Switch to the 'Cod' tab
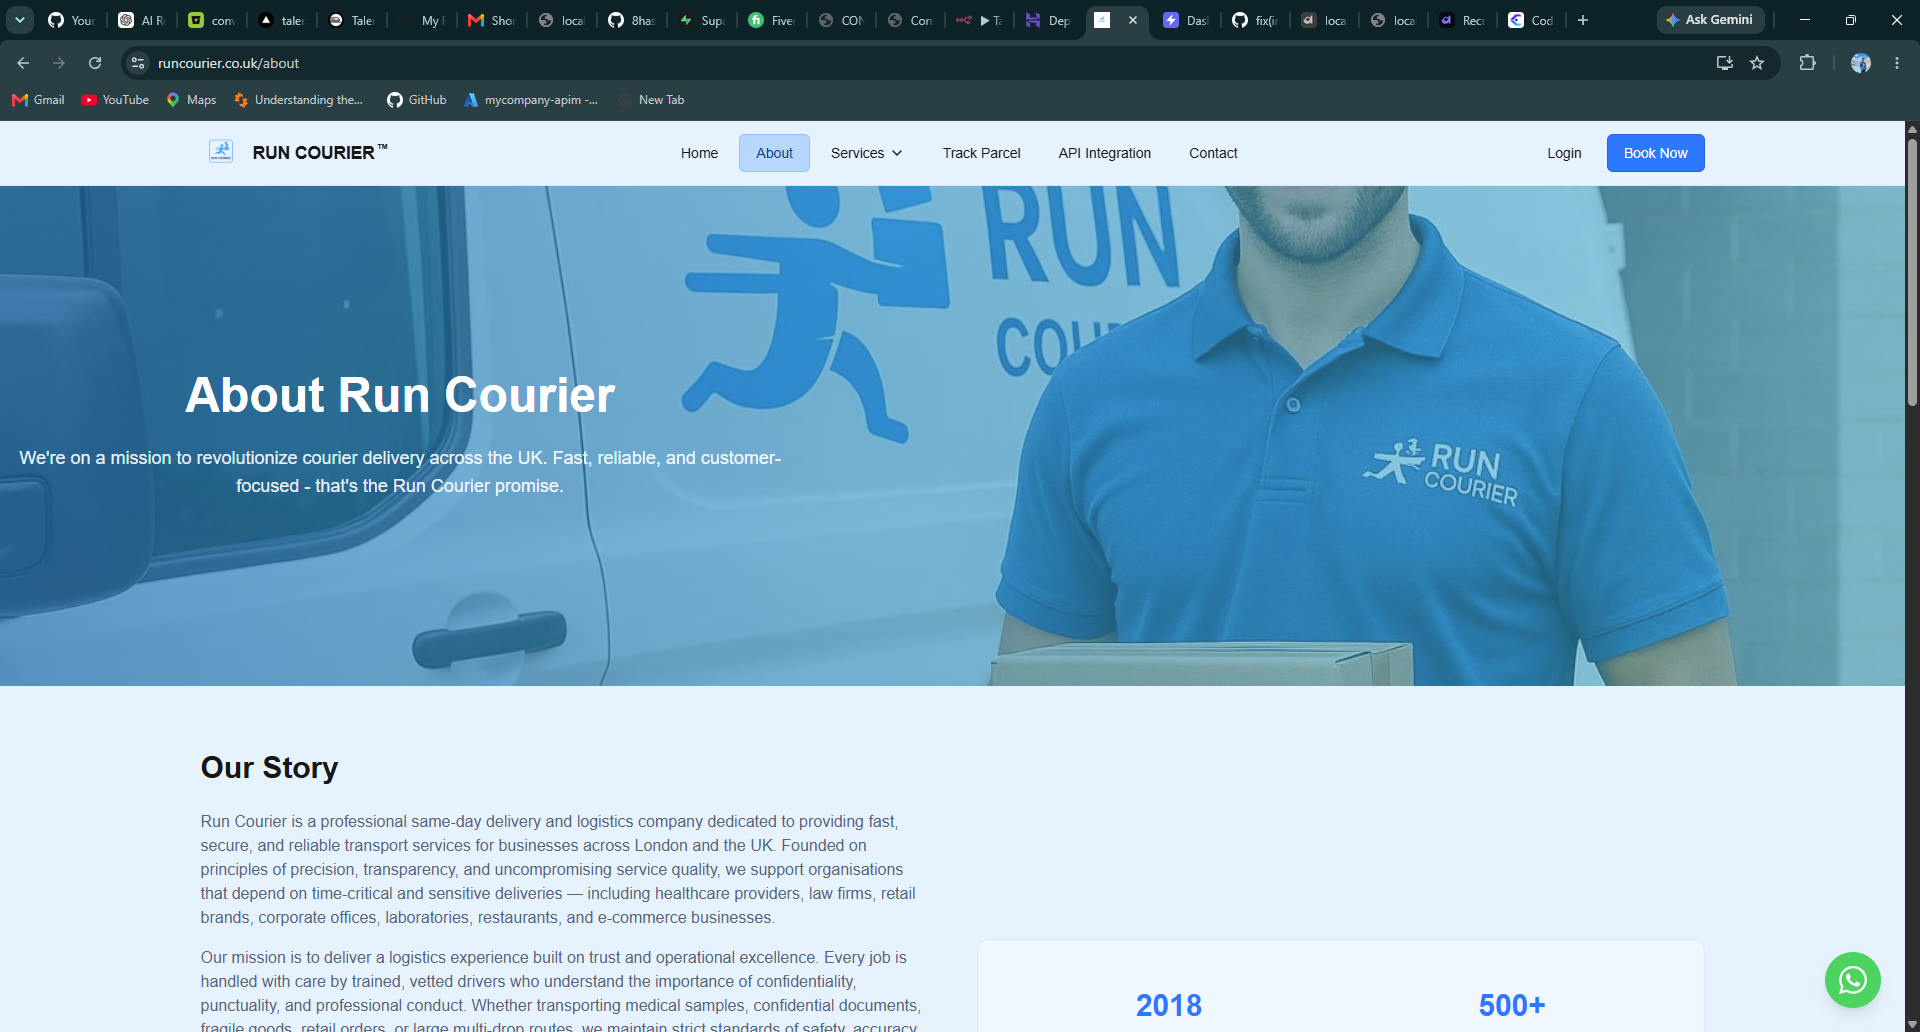1920x1032 pixels. pos(1531,20)
